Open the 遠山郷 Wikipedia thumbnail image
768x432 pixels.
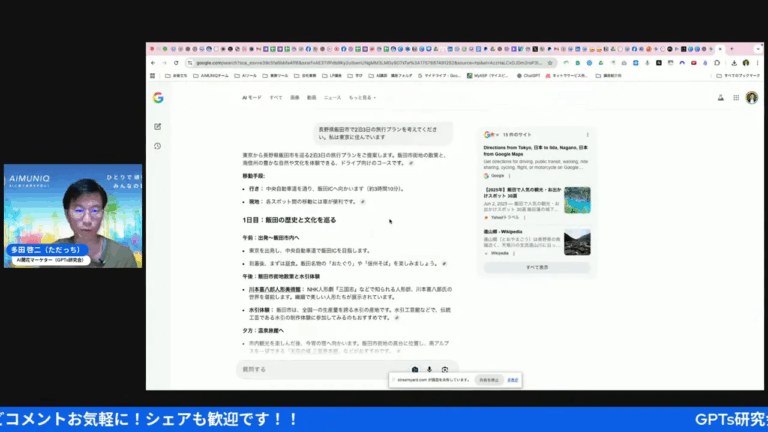point(577,242)
